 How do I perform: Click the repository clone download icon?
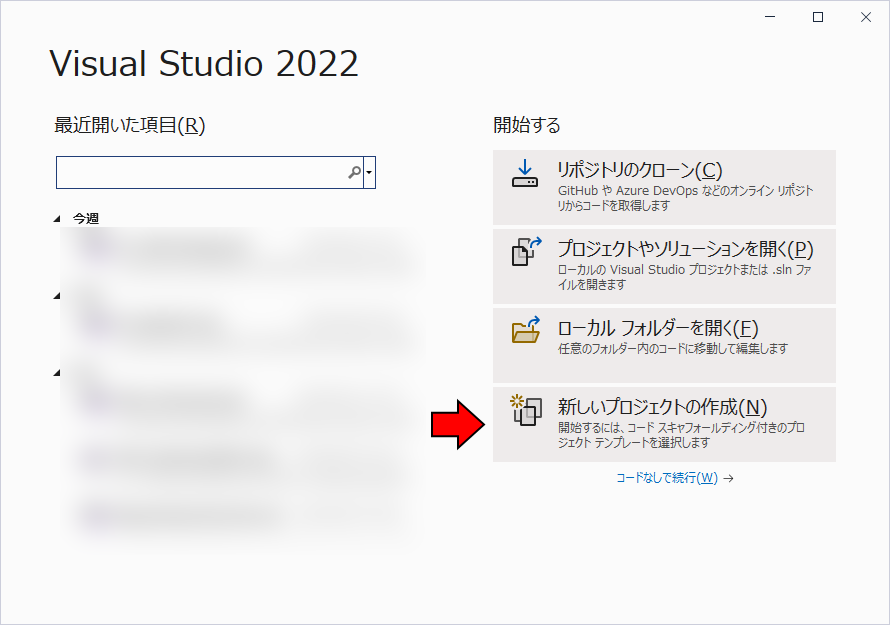pos(524,172)
